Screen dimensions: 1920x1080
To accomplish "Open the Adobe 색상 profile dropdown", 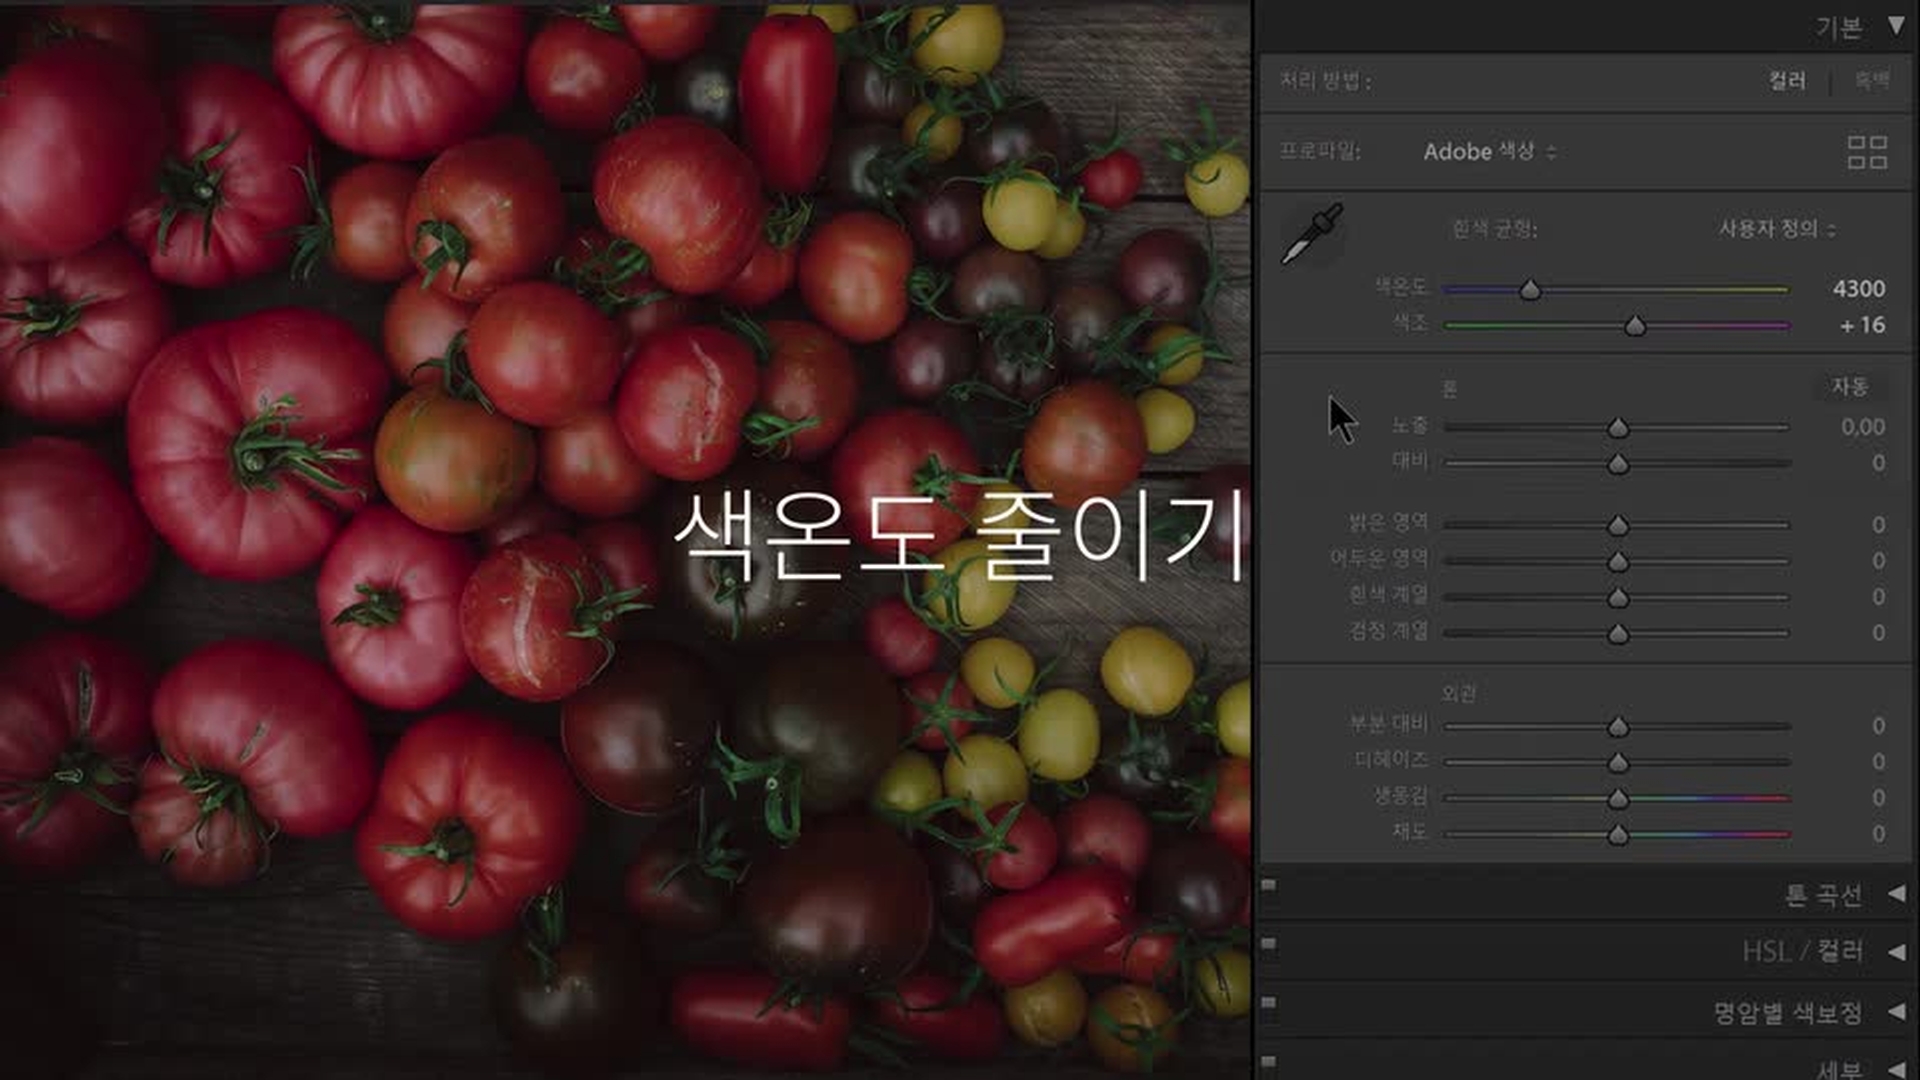I will tap(1489, 152).
